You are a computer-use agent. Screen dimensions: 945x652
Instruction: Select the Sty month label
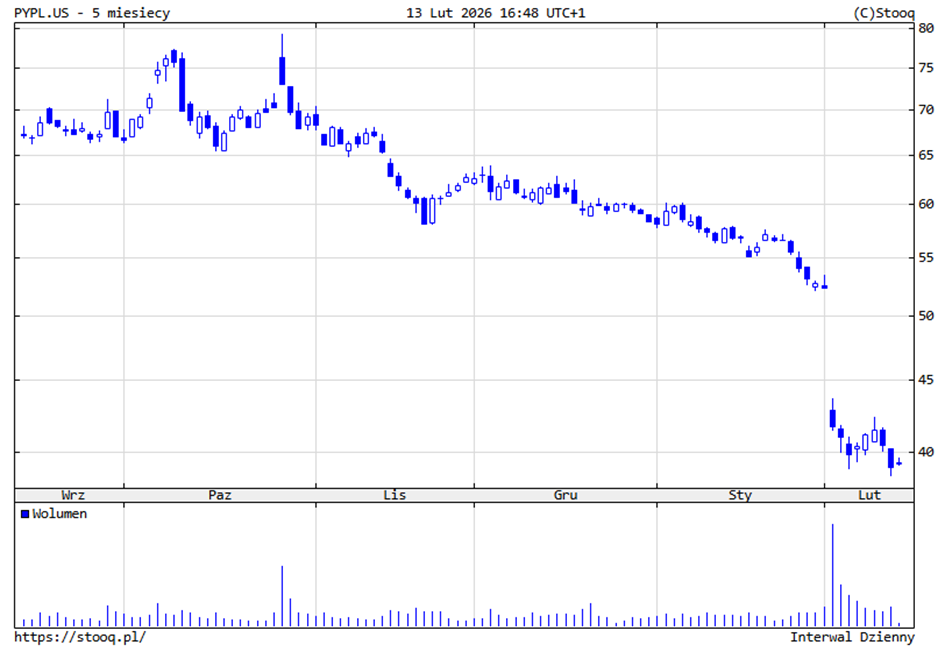point(740,495)
